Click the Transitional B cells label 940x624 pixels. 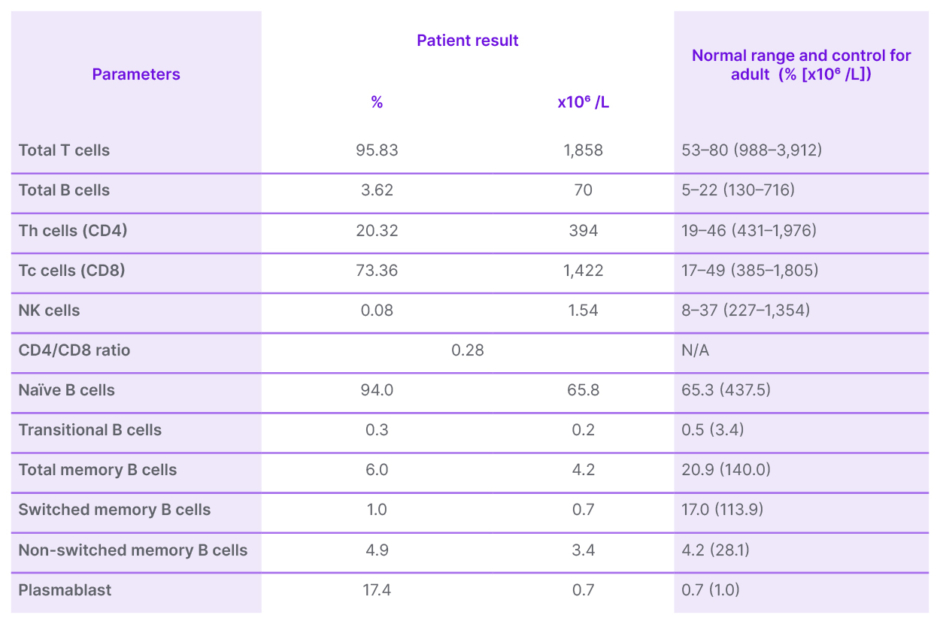90,430
